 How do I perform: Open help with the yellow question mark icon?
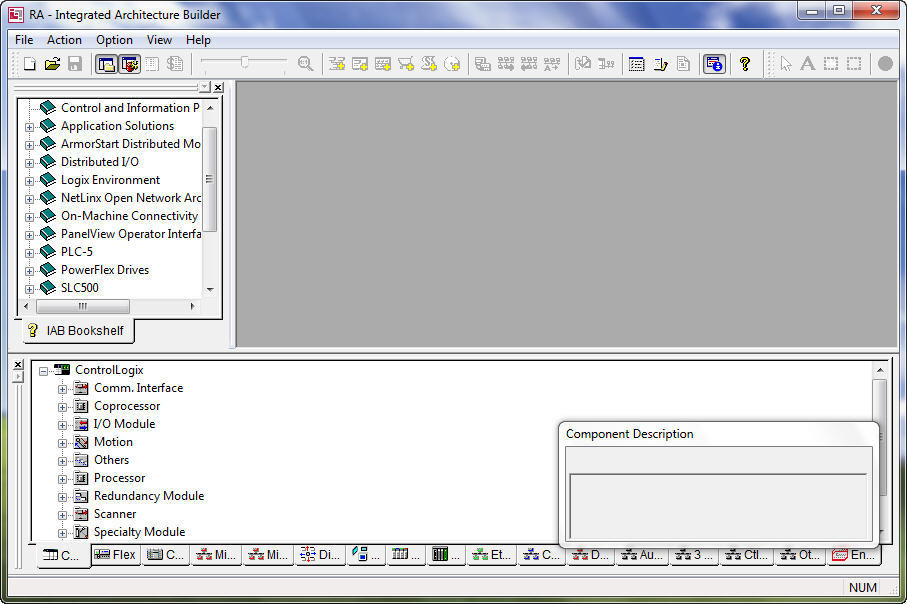point(745,64)
